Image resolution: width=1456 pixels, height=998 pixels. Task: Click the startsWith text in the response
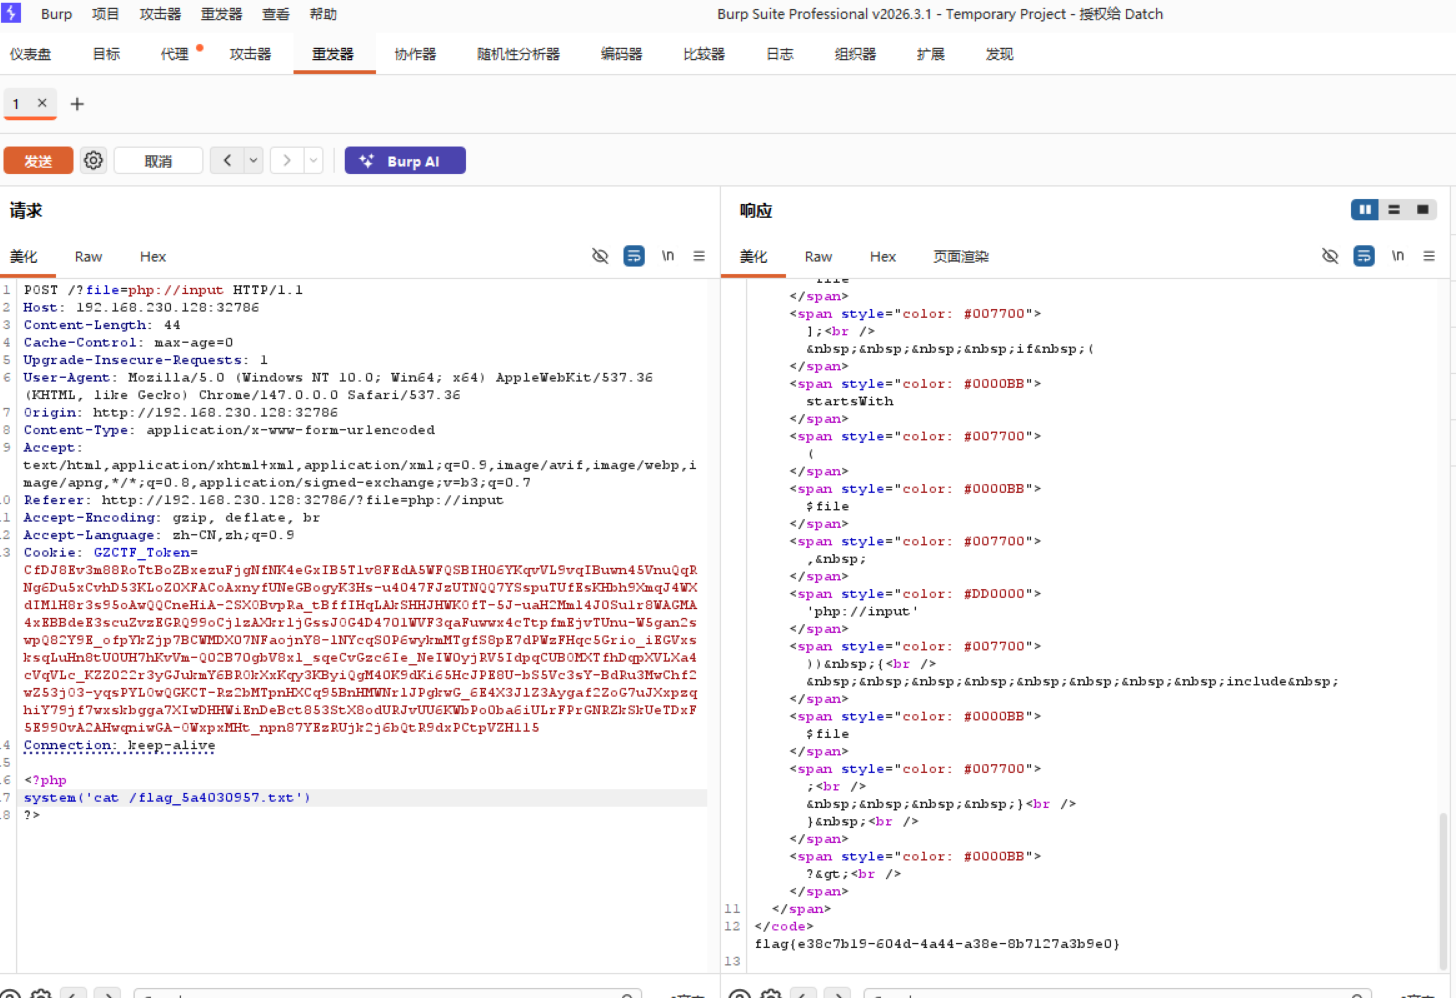pos(850,402)
